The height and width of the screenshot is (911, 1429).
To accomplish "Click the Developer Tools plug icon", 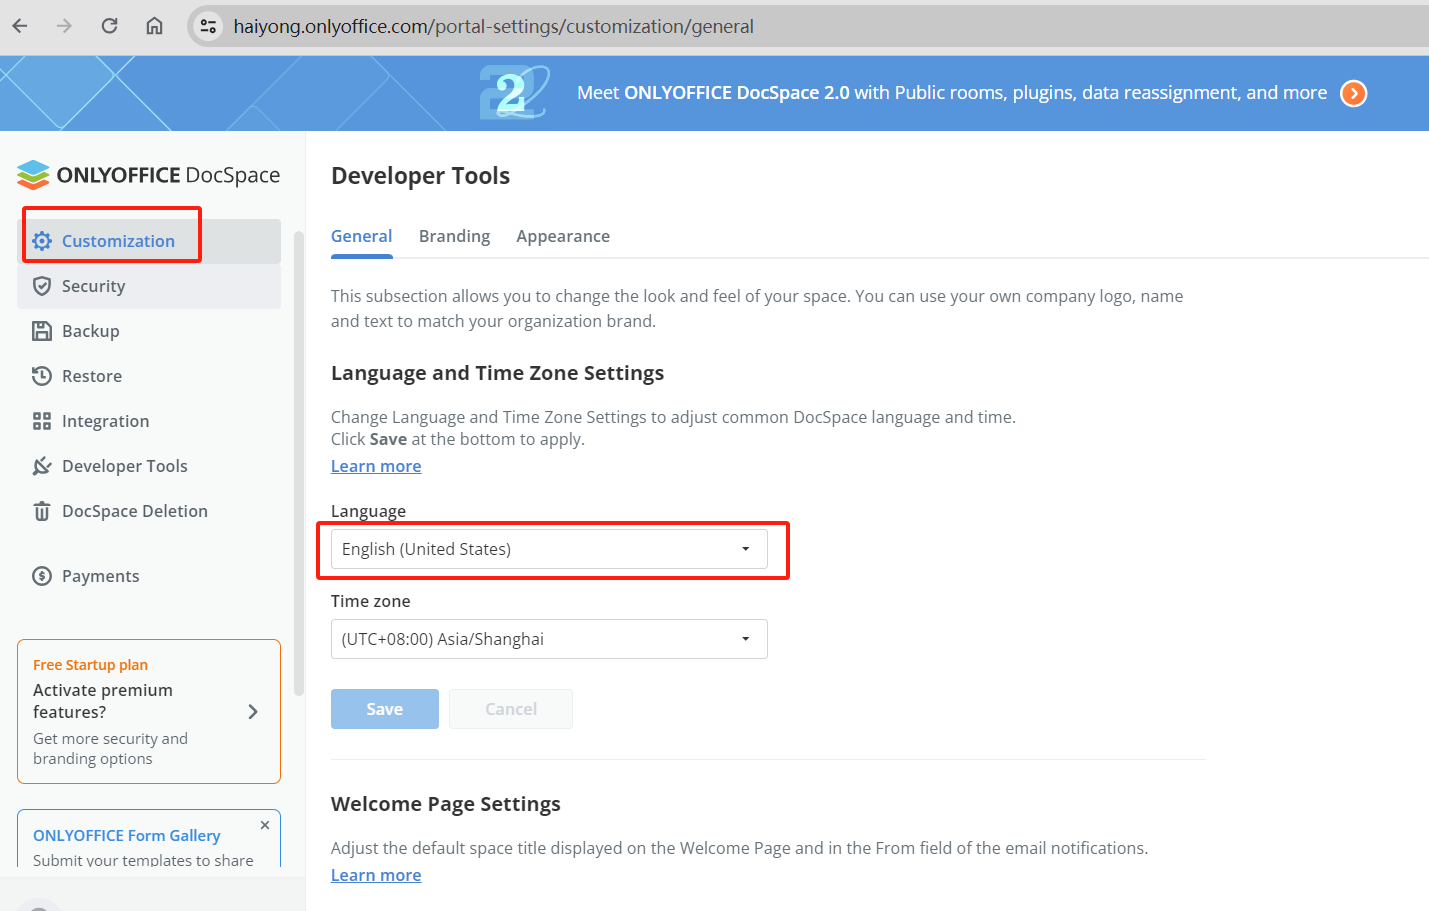I will [x=42, y=466].
